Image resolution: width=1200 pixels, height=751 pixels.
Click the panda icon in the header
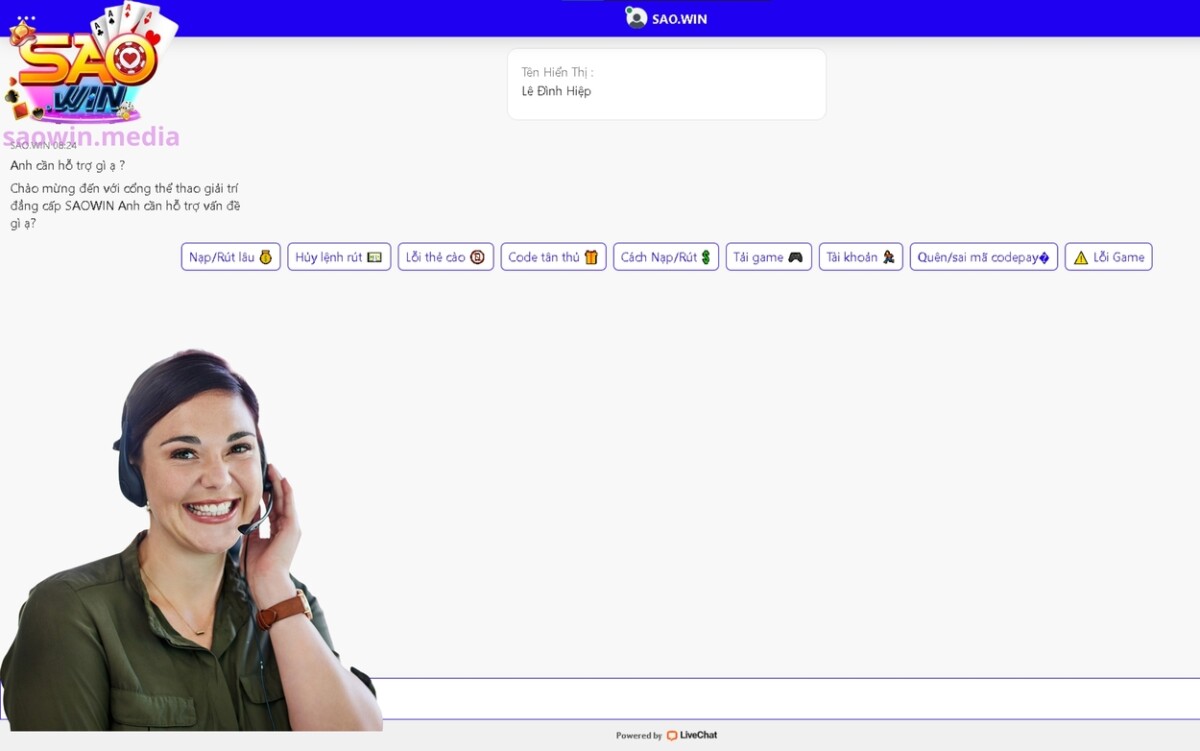point(637,17)
